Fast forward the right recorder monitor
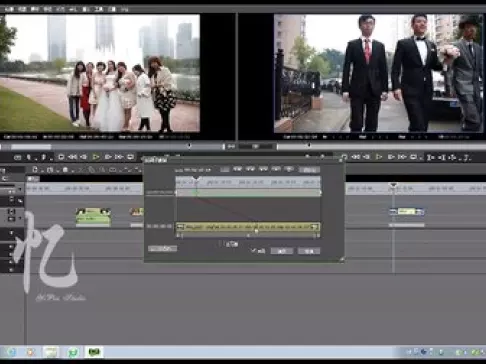Image resolution: width=486 pixels, height=364 pixels. (402, 157)
